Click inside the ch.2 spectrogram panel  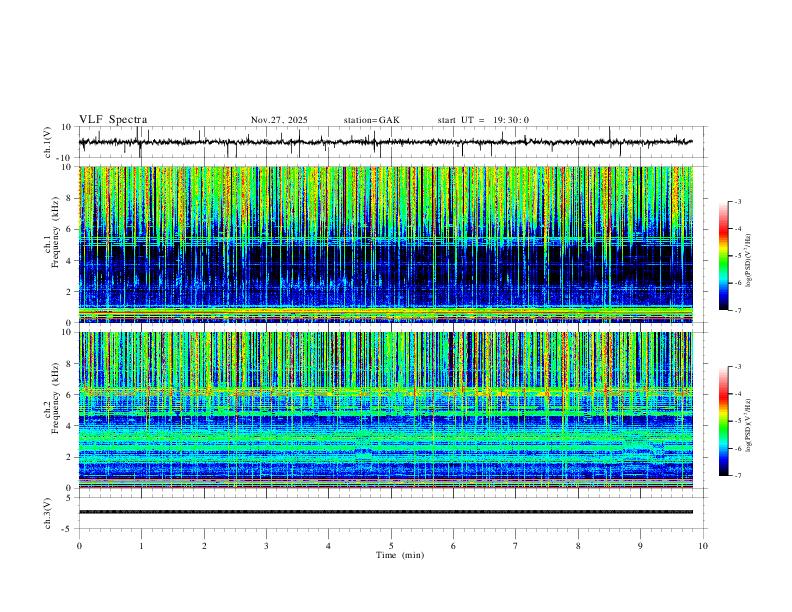tap(386, 410)
